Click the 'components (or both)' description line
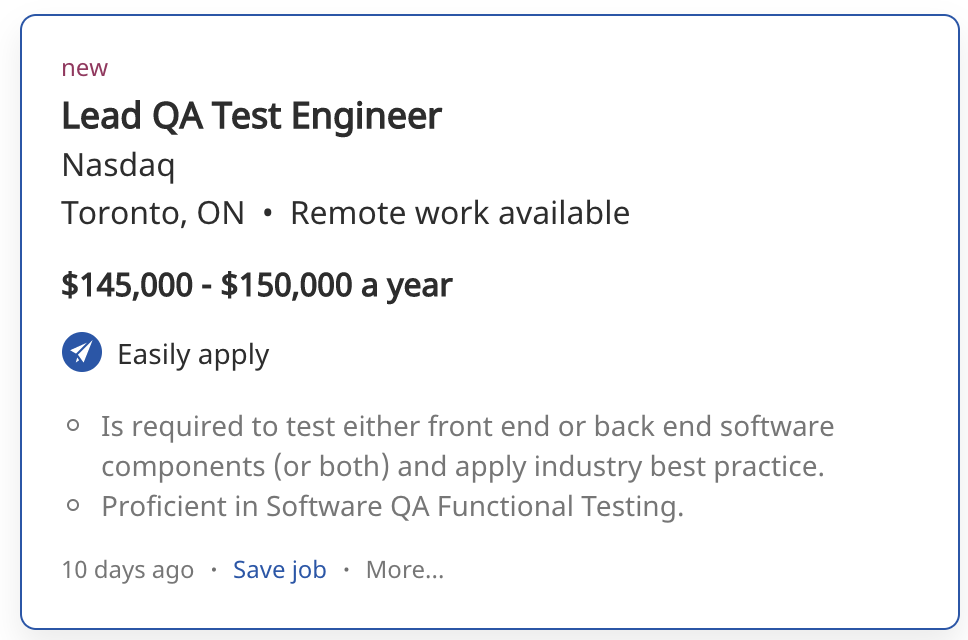The width and height of the screenshot is (968, 640). click(x=462, y=467)
